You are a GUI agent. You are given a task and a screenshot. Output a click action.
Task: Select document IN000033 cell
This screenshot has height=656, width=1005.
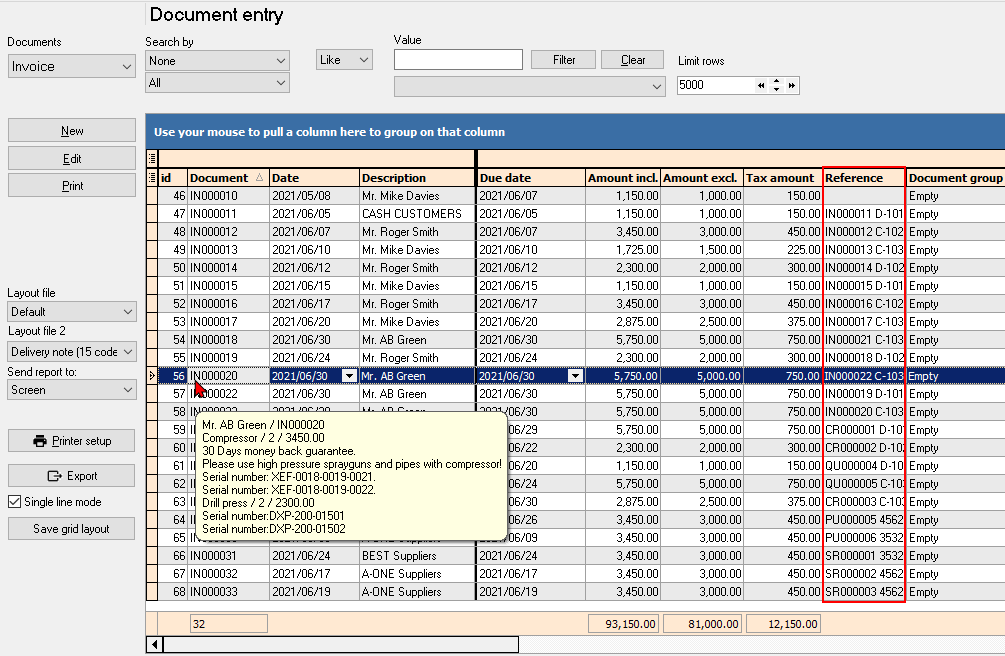pyautogui.click(x=228, y=592)
